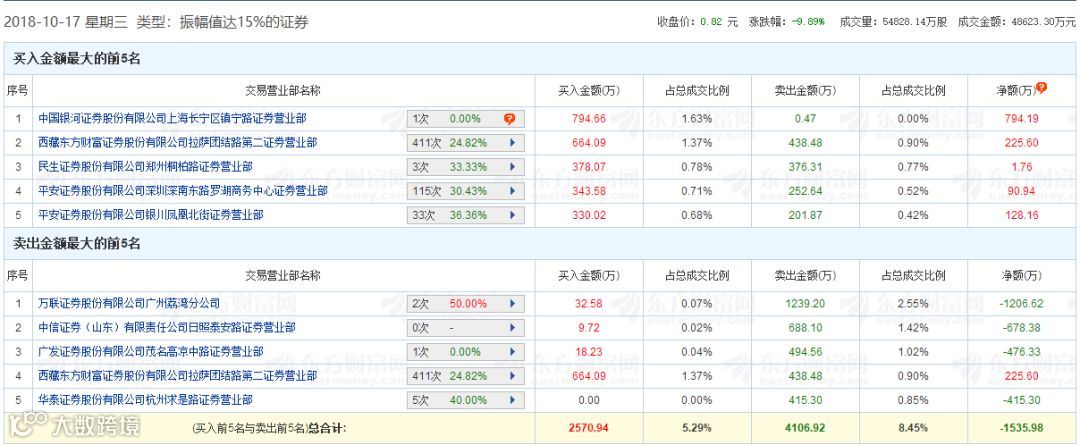Screen dimensions: 1080x445
Task: Open 中信证券(山东)日照泰安路营业部 link
Action: [x=167, y=327]
